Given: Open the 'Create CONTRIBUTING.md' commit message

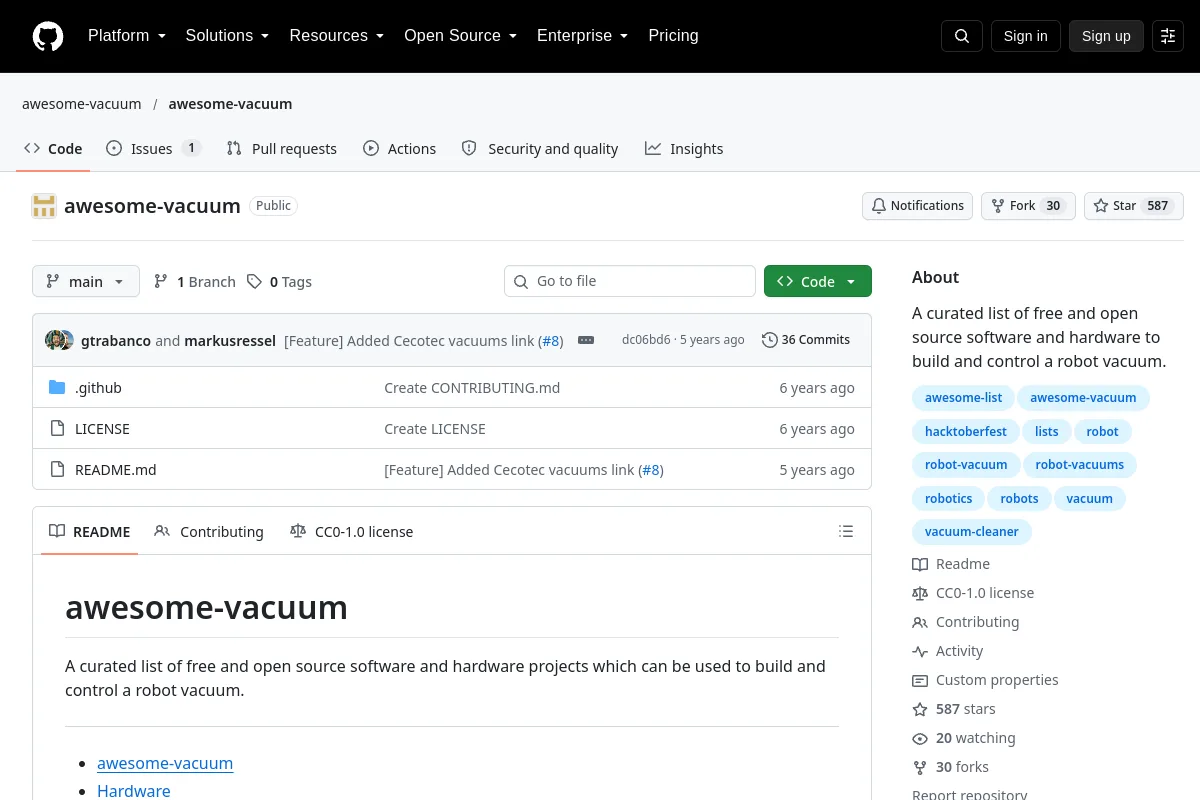Looking at the screenshot, I should click(x=472, y=388).
